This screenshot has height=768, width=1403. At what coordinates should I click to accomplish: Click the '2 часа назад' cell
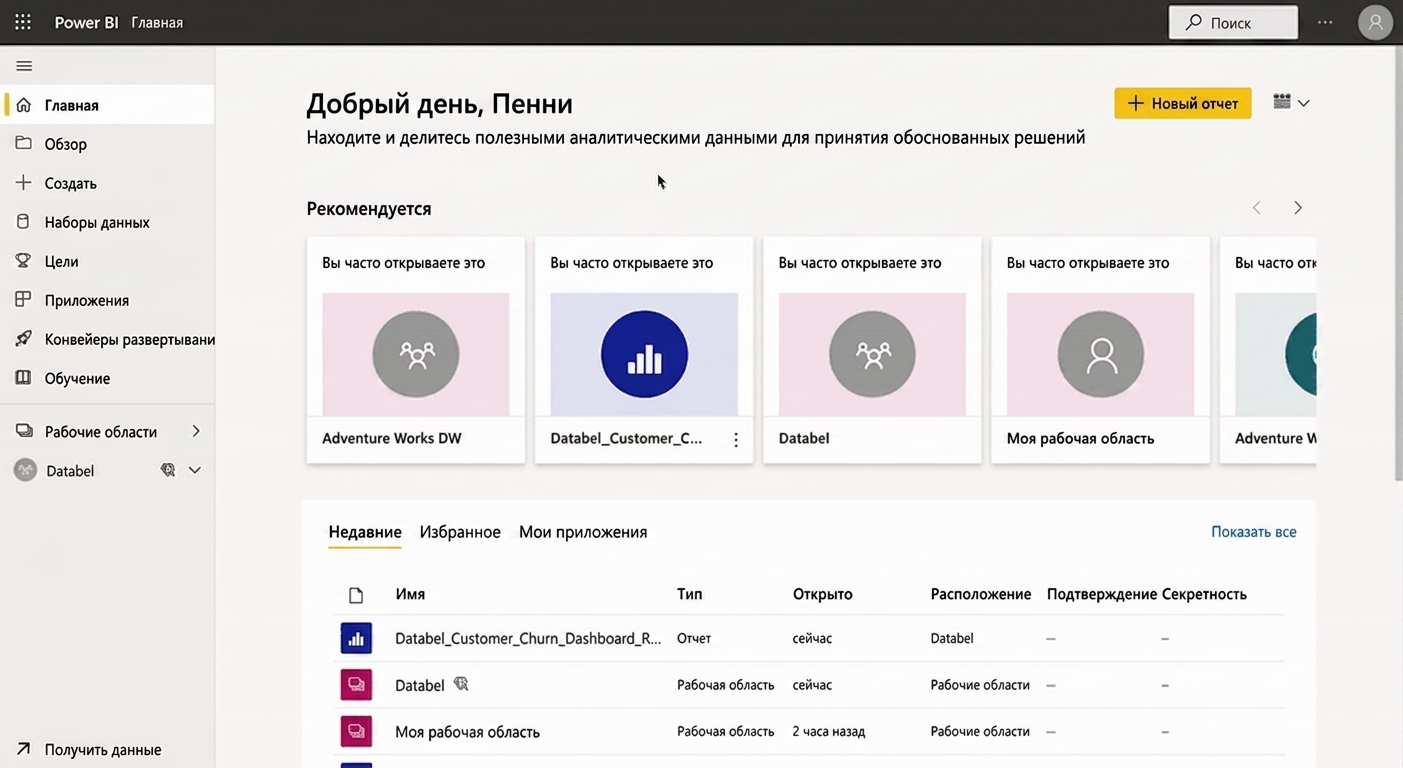click(x=829, y=731)
